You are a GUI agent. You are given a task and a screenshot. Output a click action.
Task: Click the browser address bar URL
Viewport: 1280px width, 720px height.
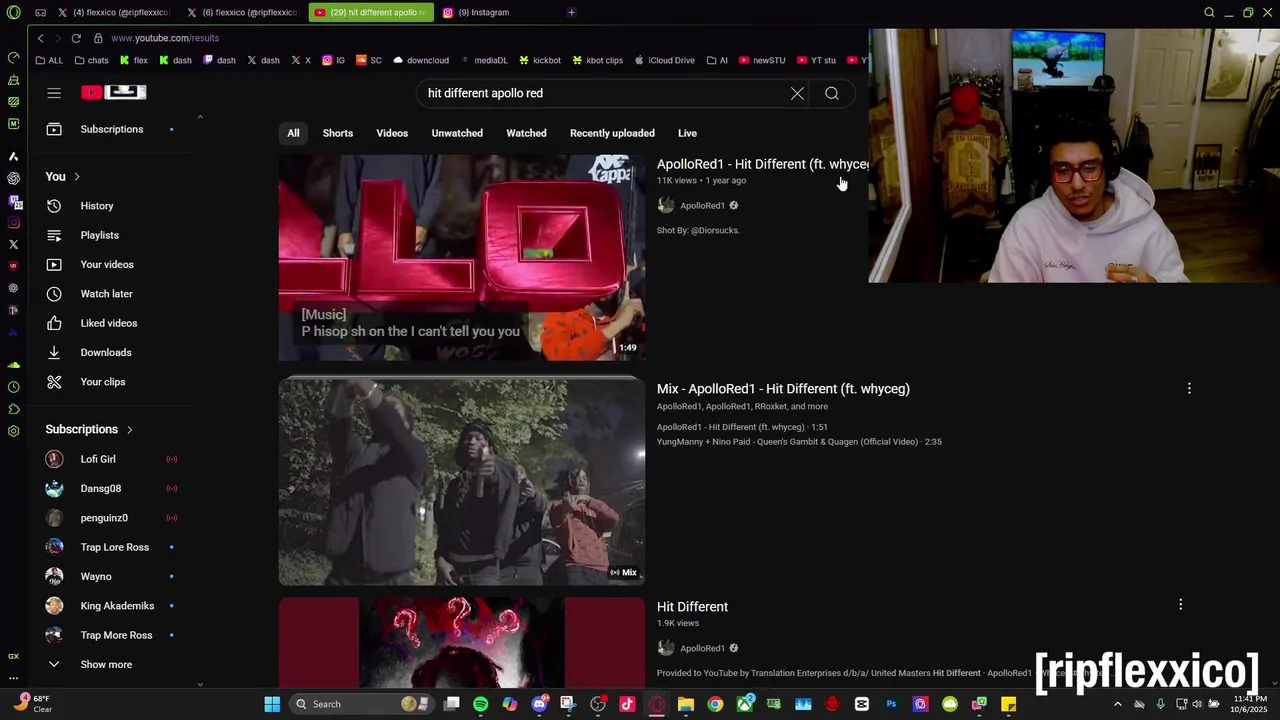[165, 38]
